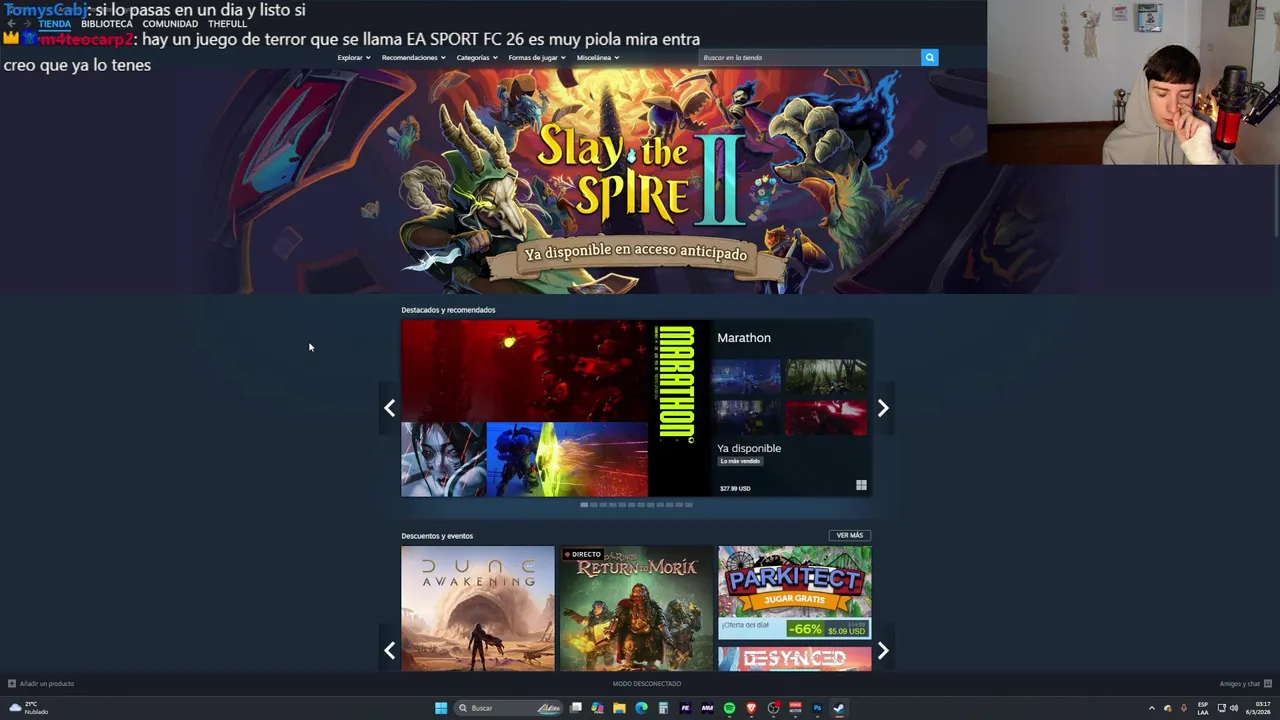This screenshot has height=720, width=1280.
Task: Click the Windows Start button
Action: pos(441,708)
